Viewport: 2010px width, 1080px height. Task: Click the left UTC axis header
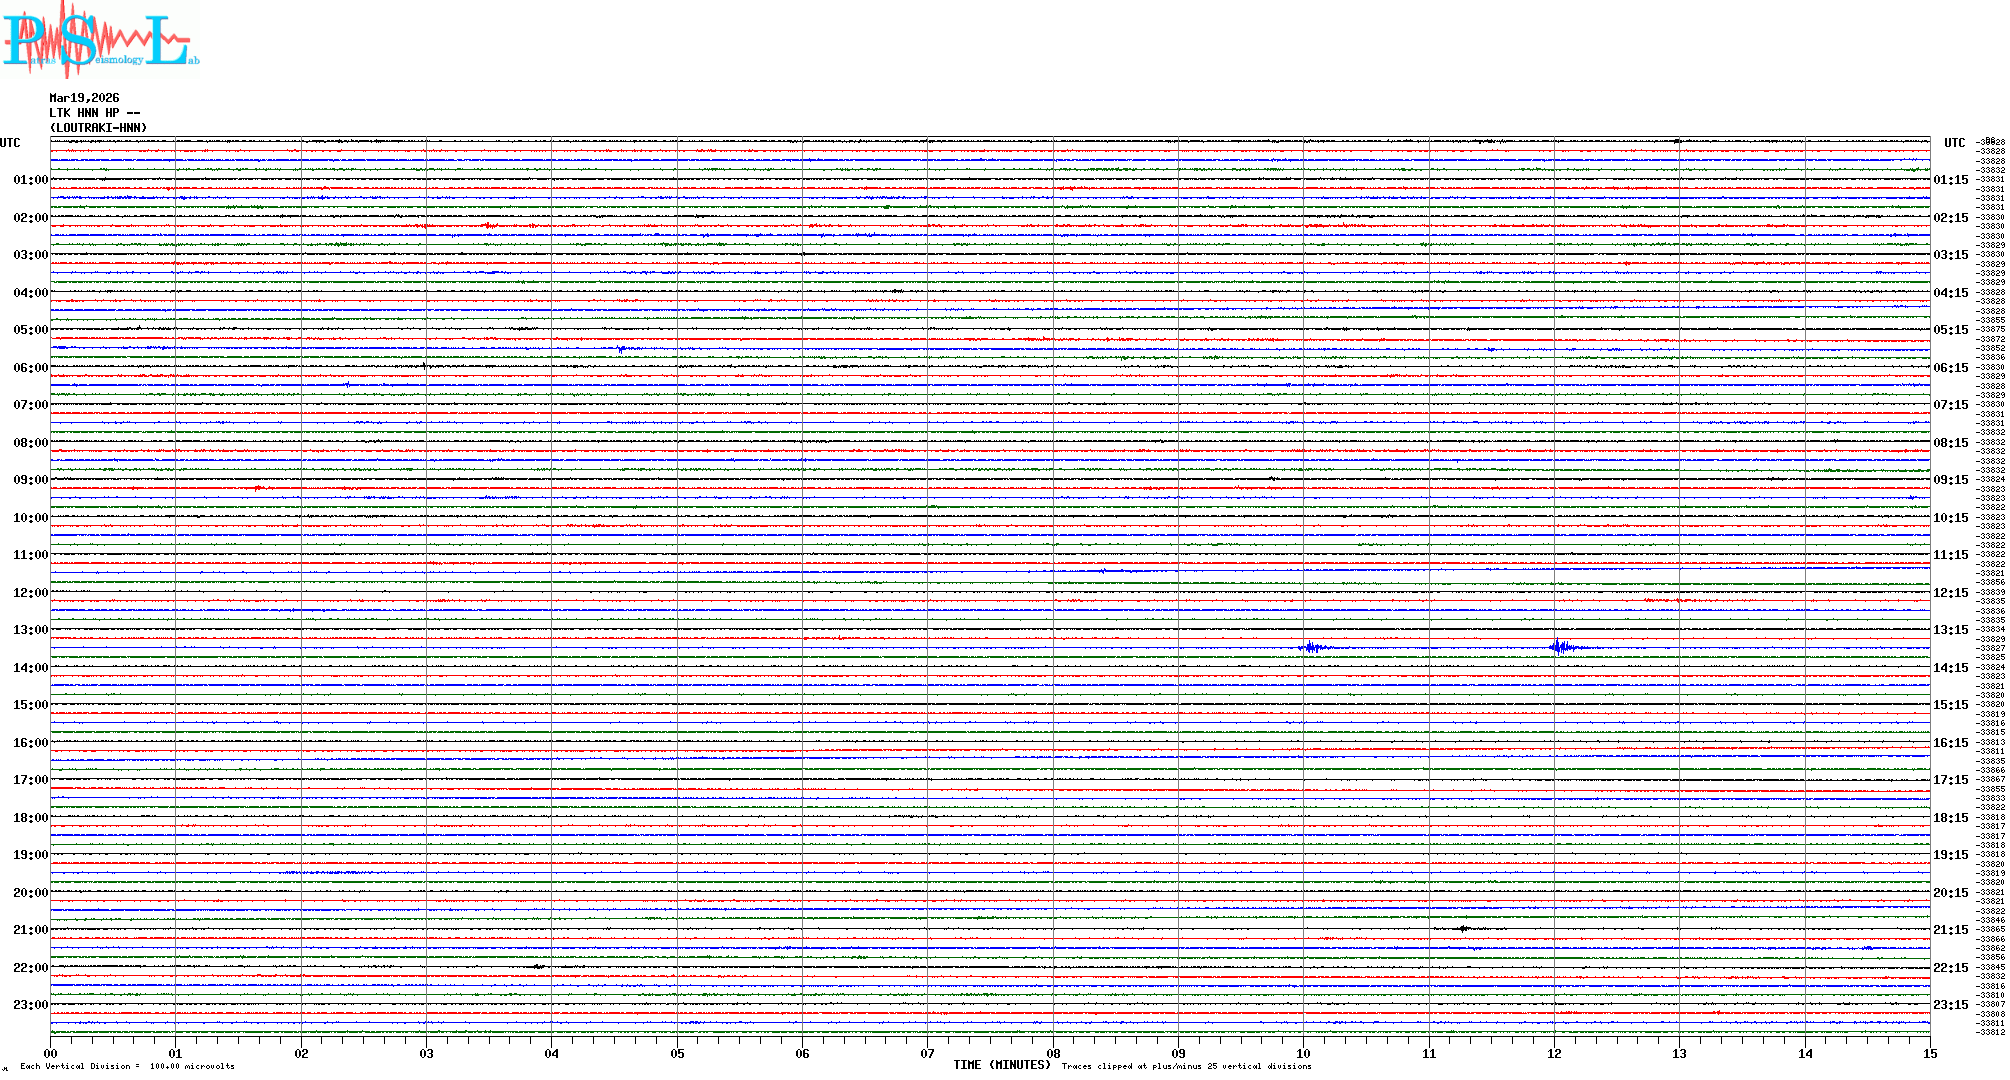[10, 143]
